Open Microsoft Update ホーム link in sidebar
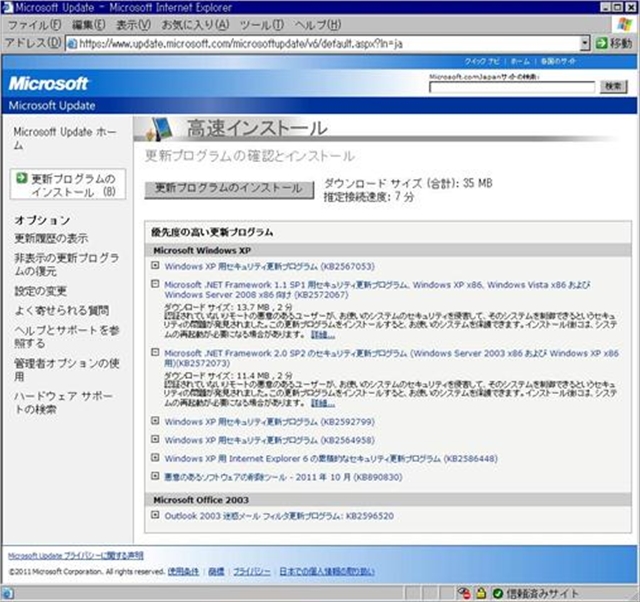 64,138
